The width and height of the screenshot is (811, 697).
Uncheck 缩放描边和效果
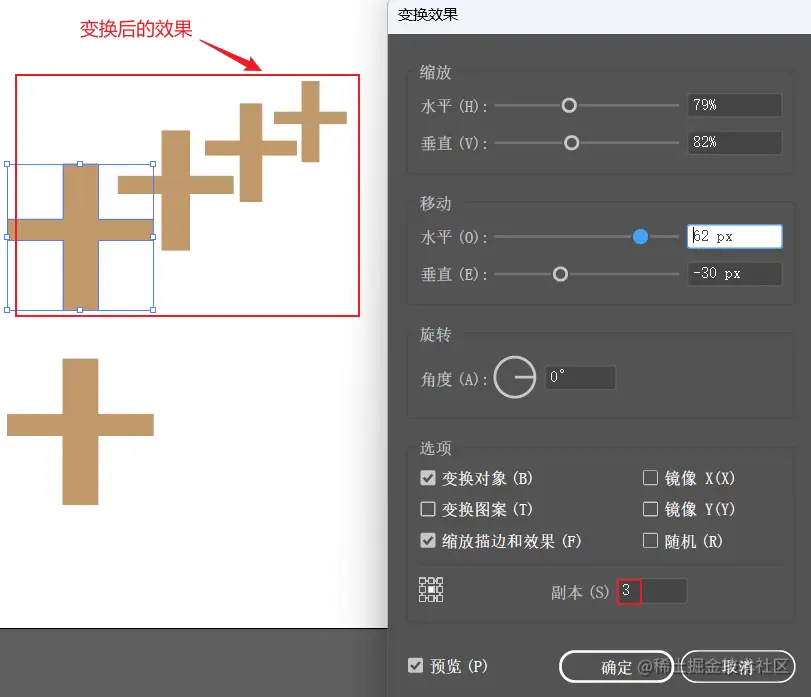pyautogui.click(x=428, y=540)
